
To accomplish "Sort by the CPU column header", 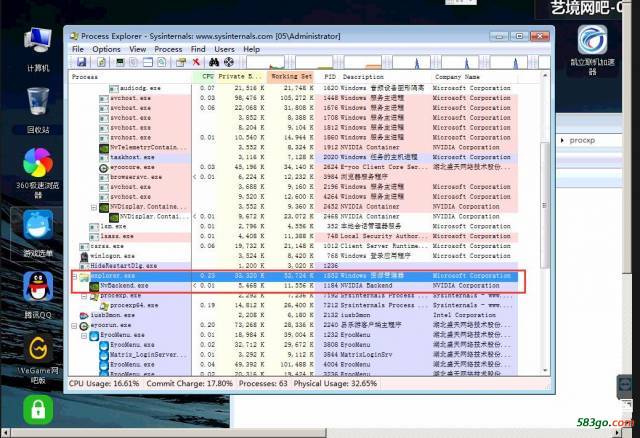I will coord(204,77).
